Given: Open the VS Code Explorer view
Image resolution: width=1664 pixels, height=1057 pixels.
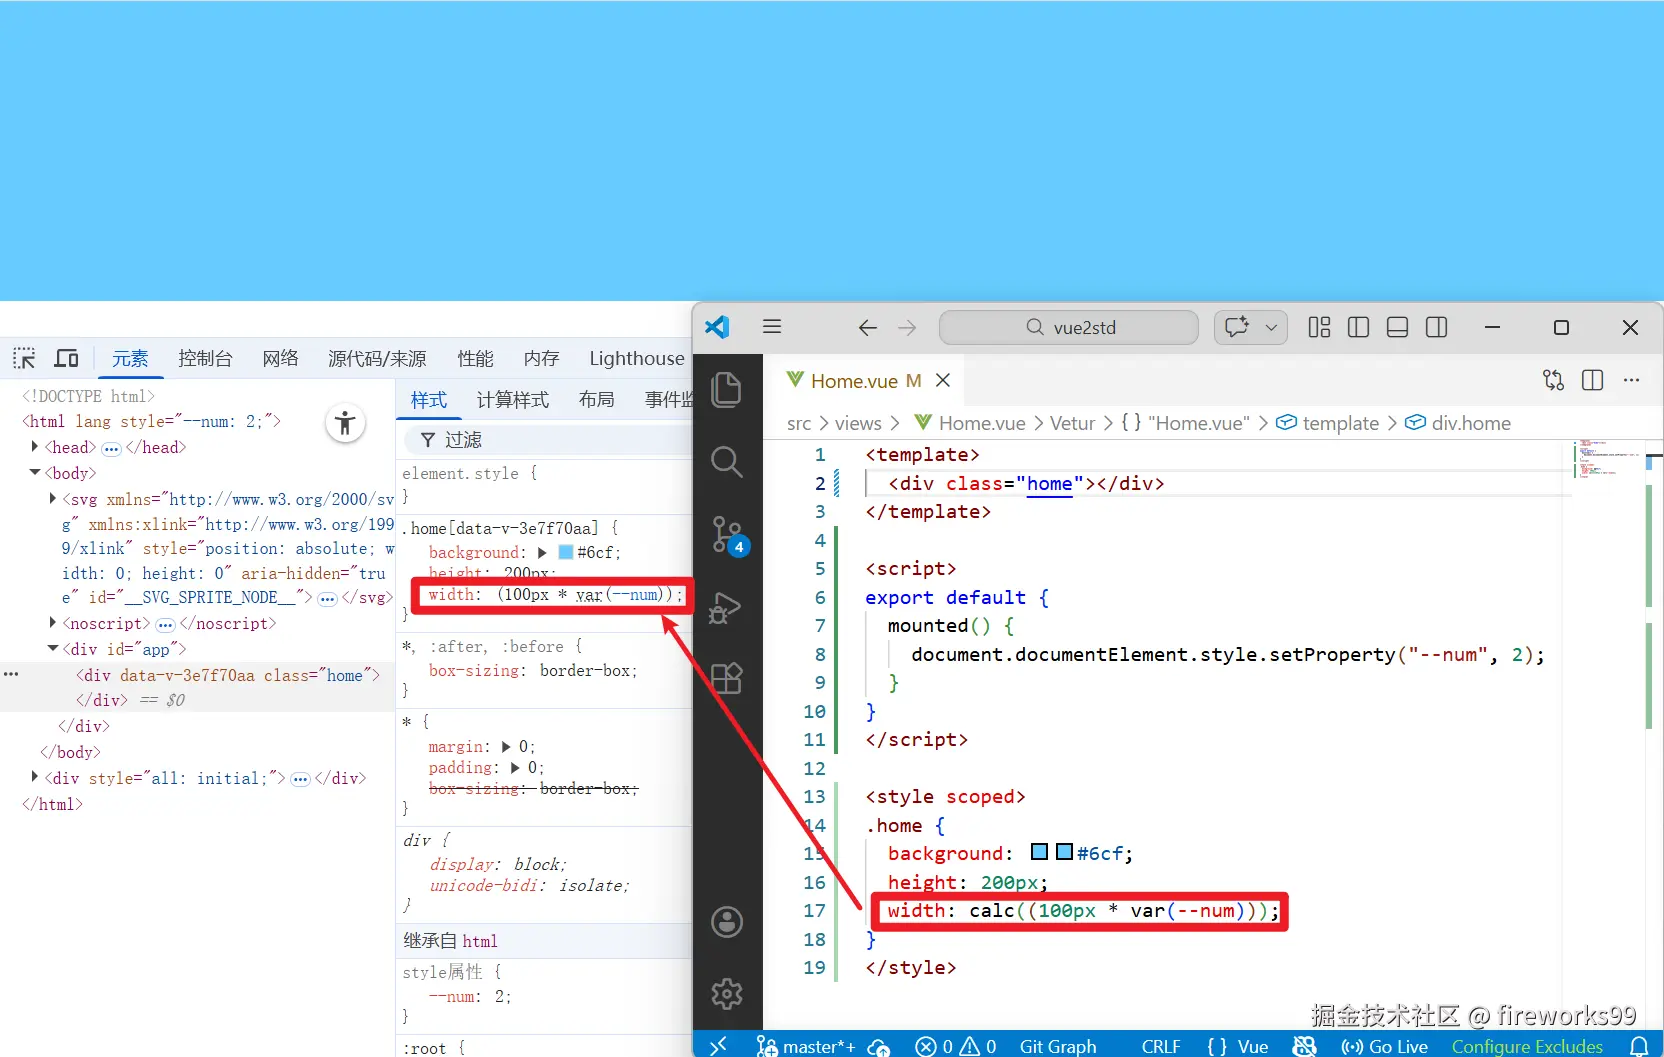Looking at the screenshot, I should pyautogui.click(x=726, y=389).
